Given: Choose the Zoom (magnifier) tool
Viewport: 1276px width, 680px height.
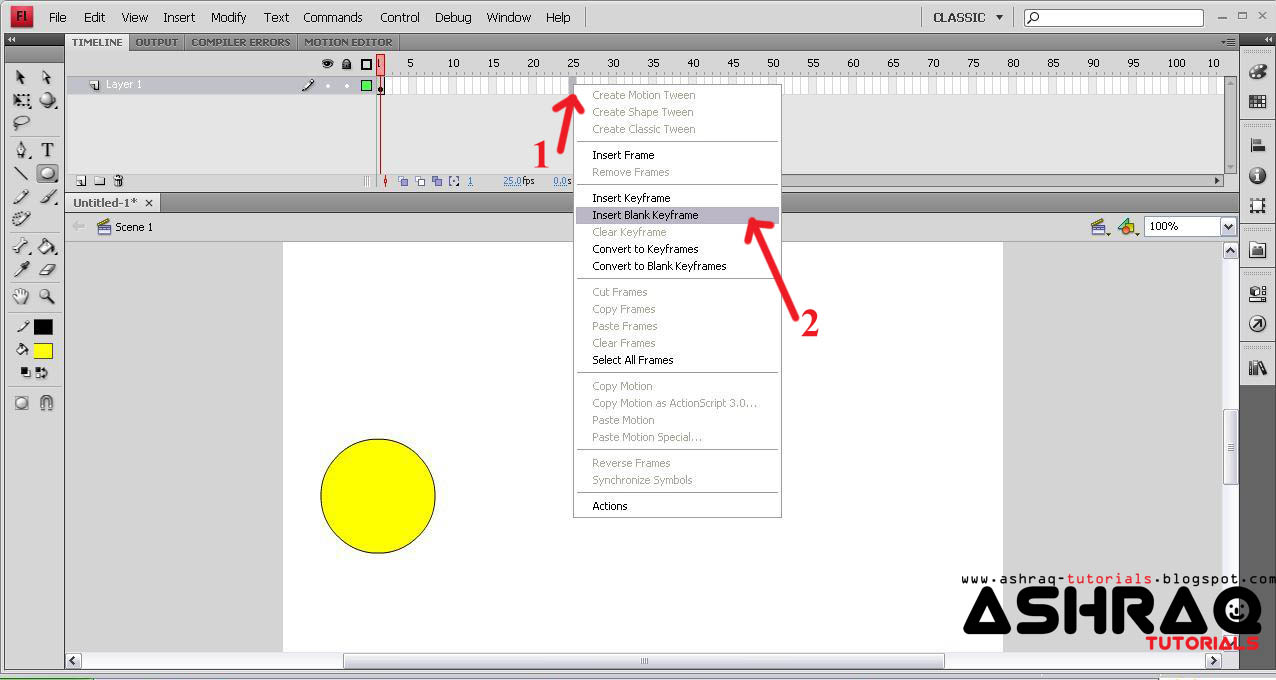Looking at the screenshot, I should 47,295.
